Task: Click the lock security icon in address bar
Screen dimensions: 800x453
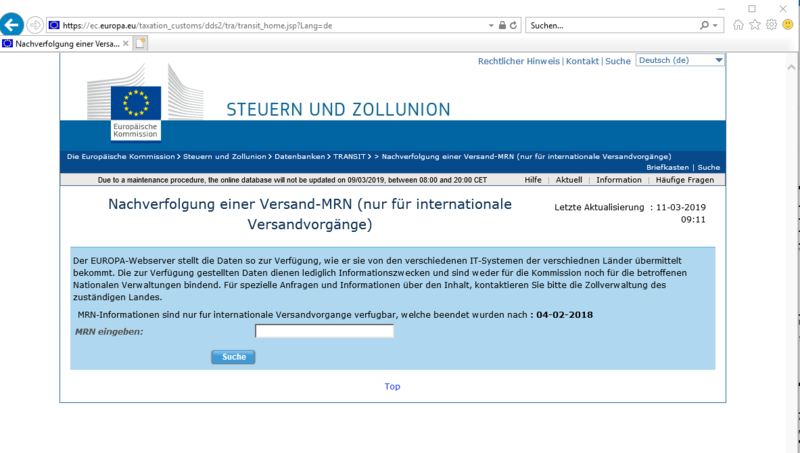Action: (x=502, y=25)
